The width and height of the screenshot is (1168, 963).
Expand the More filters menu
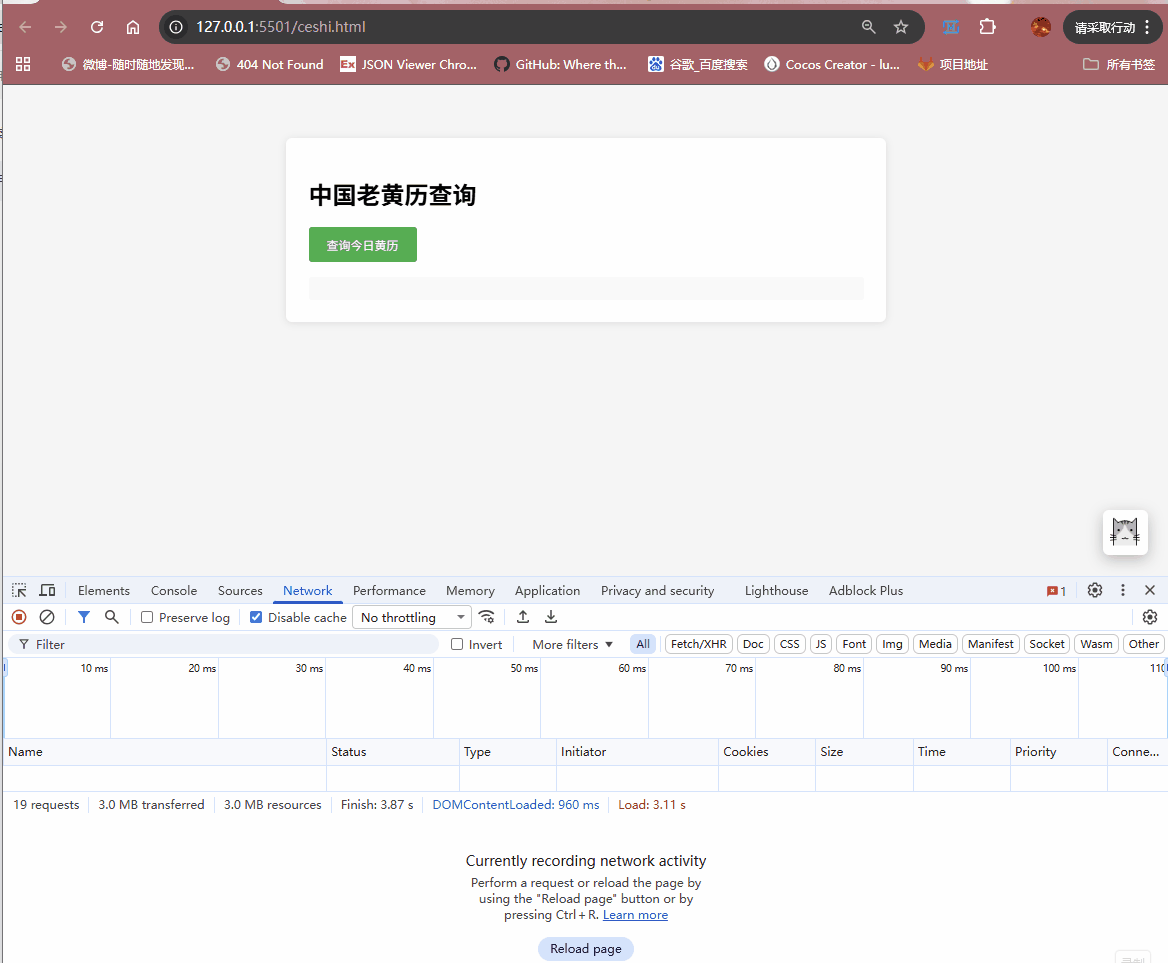[569, 643]
